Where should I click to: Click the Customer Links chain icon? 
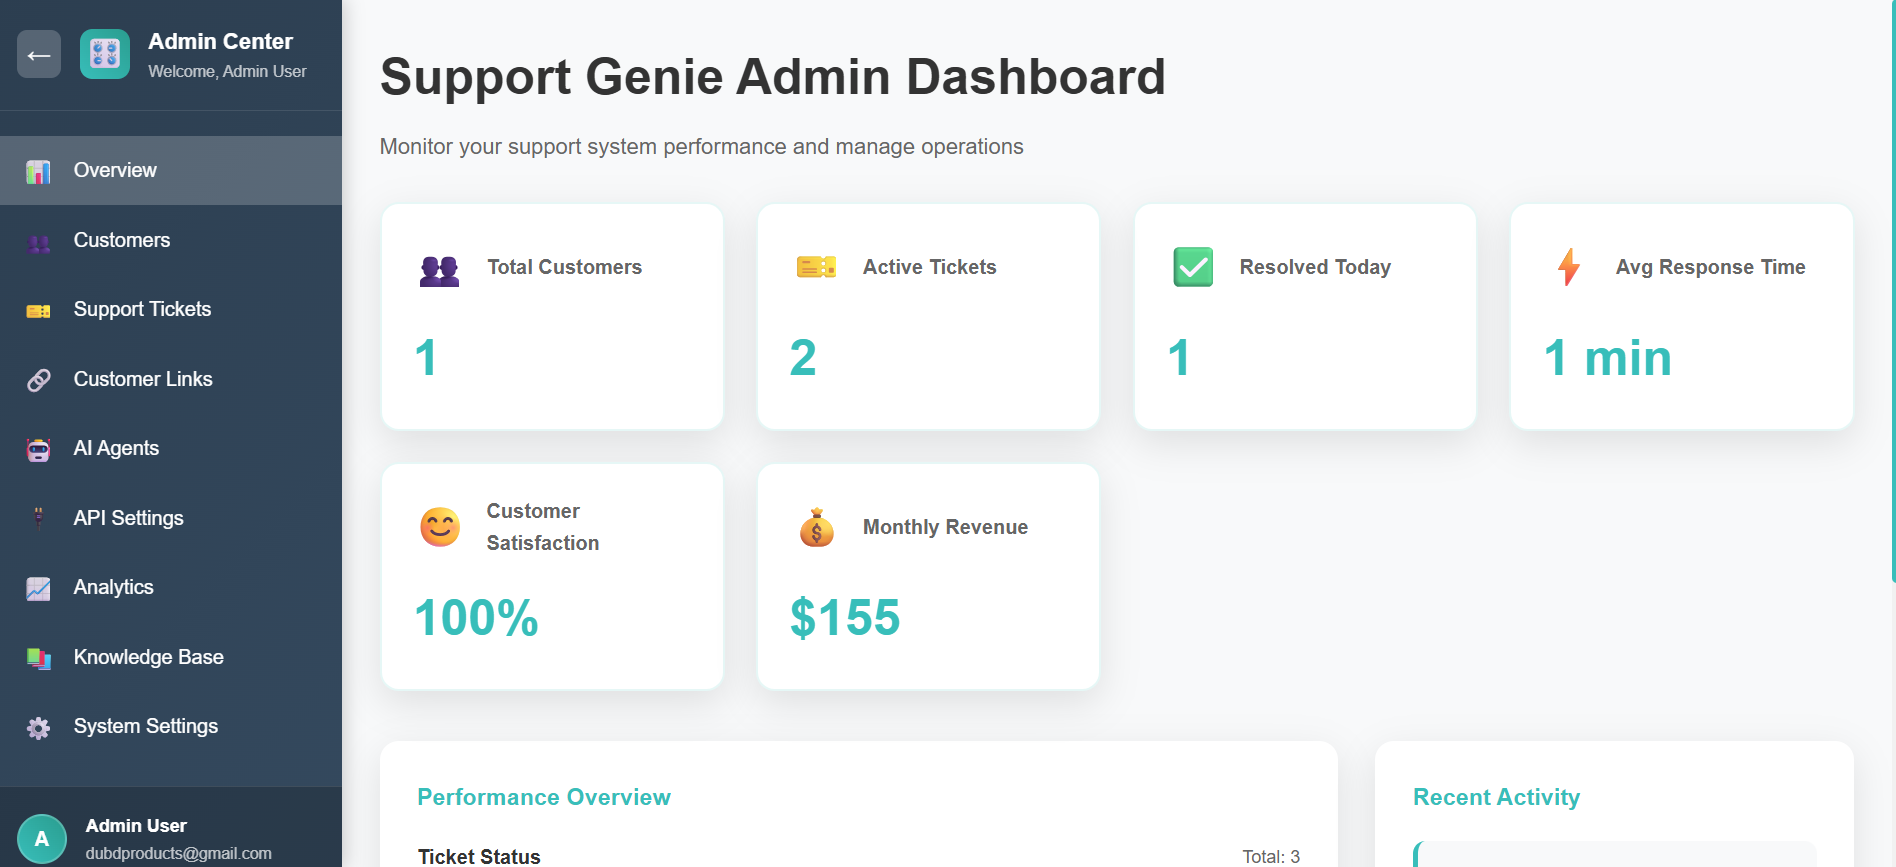(38, 380)
